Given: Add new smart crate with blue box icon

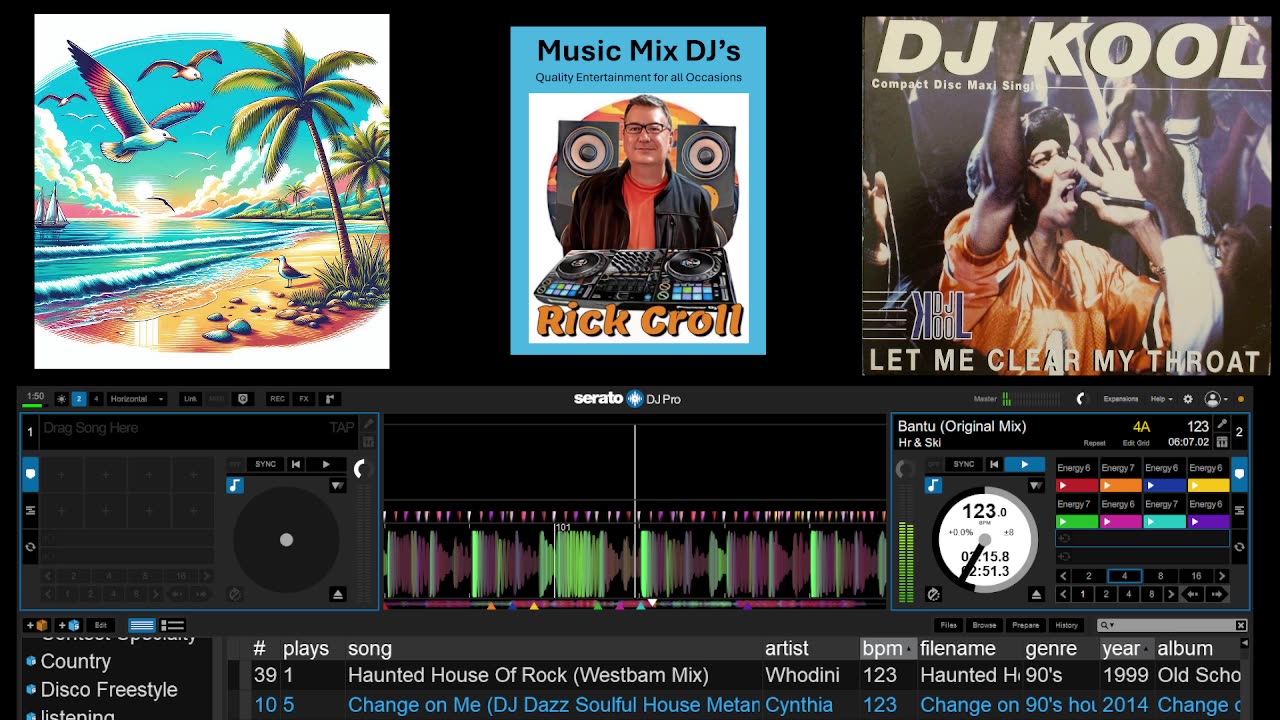Looking at the screenshot, I should click(x=69, y=625).
